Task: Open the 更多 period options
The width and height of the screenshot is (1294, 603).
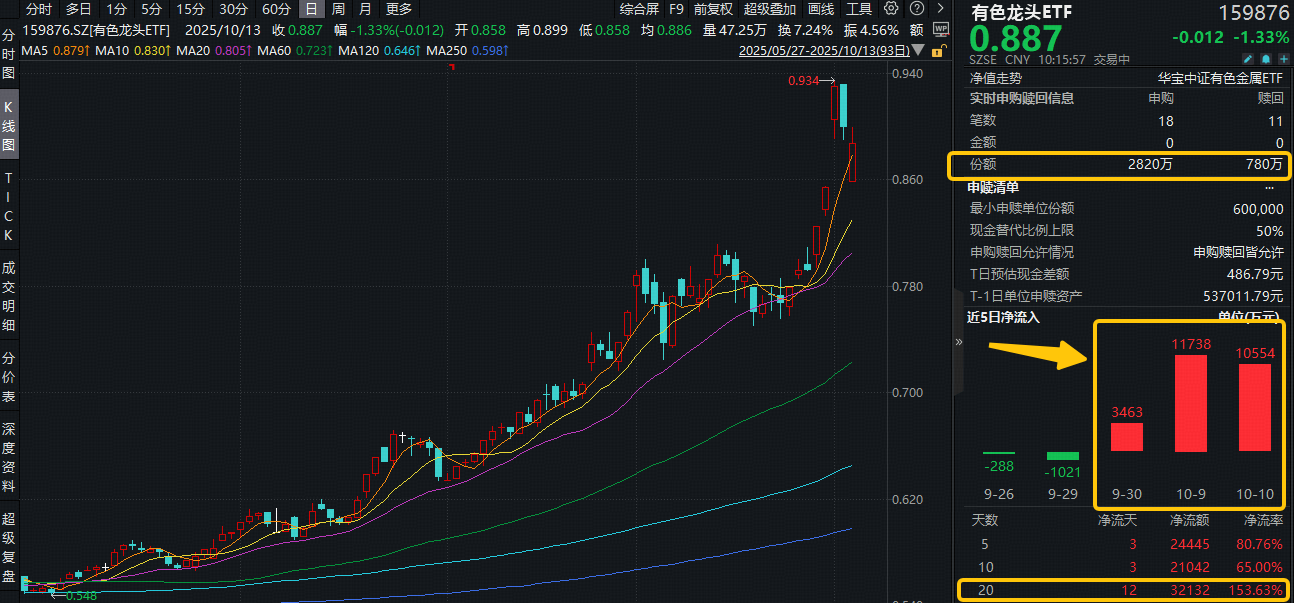Action: (x=398, y=9)
